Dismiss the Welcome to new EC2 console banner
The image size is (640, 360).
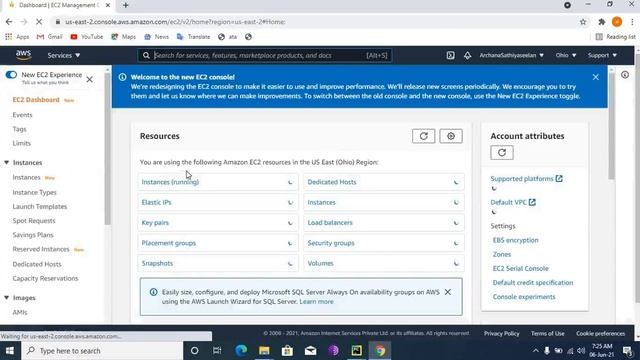pos(596,77)
